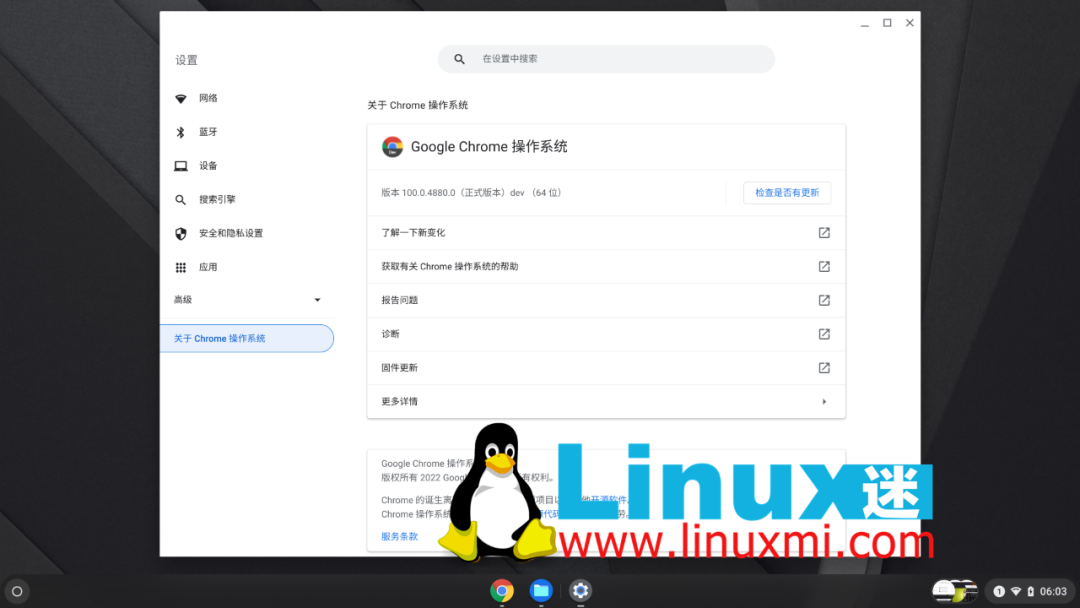Viewport: 1080px width, 608px height.
Task: Click the external link icon beside 了解一下新变化
Action: click(x=823, y=232)
